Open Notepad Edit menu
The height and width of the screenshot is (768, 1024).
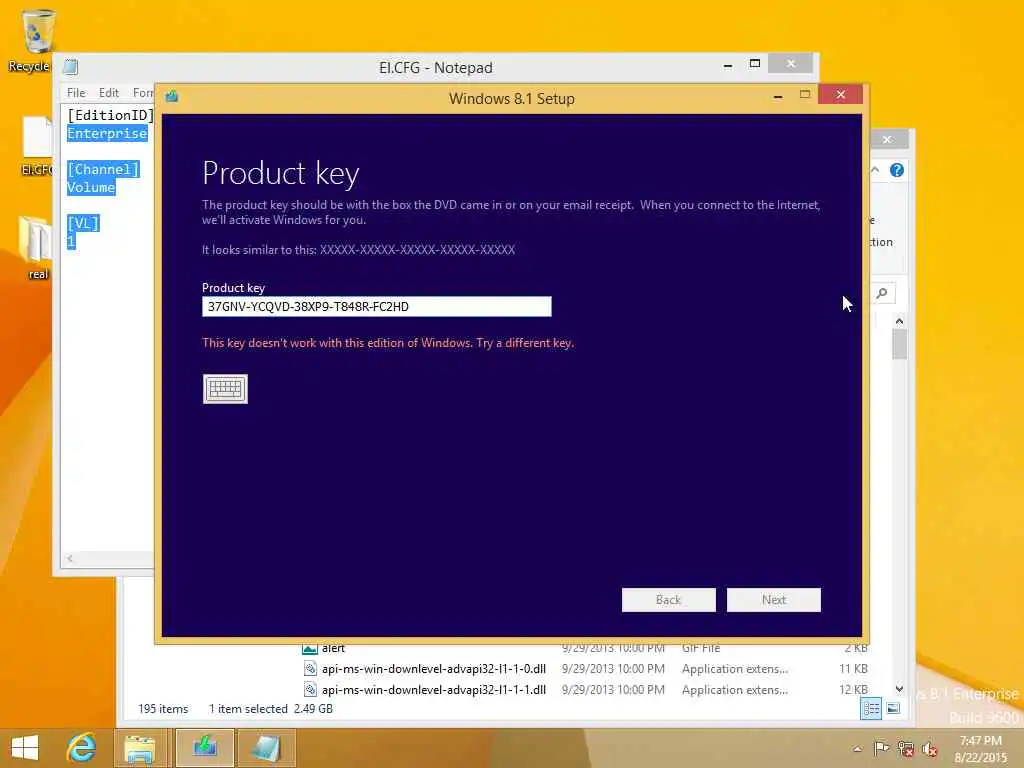pos(109,93)
